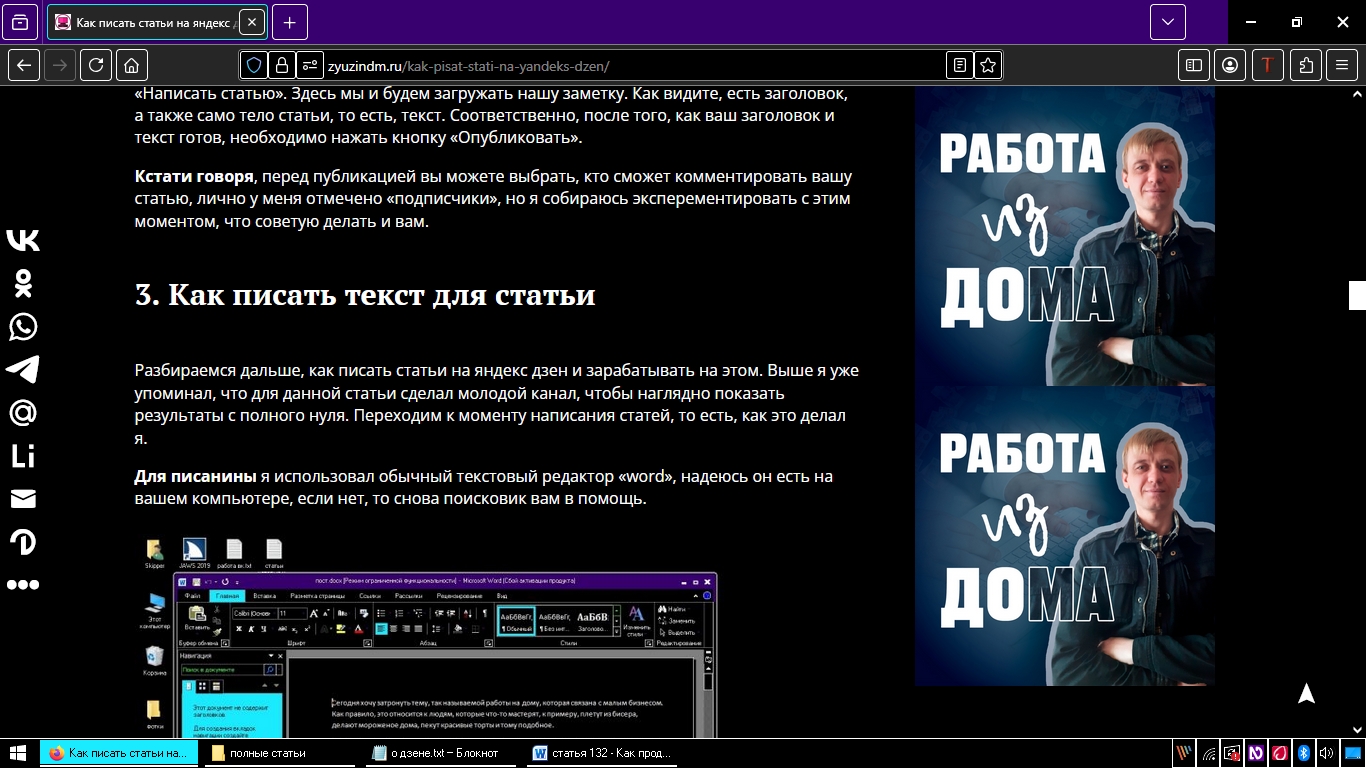1366x768 pixels.
Task: Open the extensions puzzle menu
Action: coord(1306,65)
